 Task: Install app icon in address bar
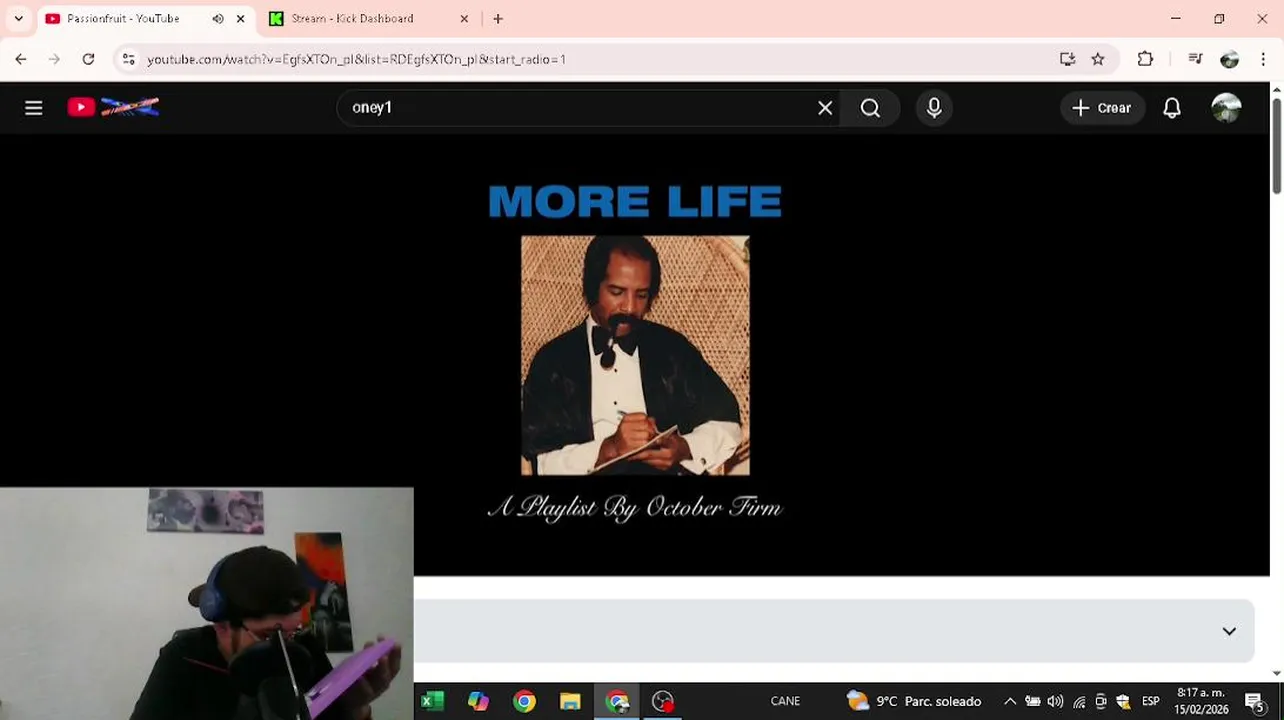click(x=1067, y=59)
